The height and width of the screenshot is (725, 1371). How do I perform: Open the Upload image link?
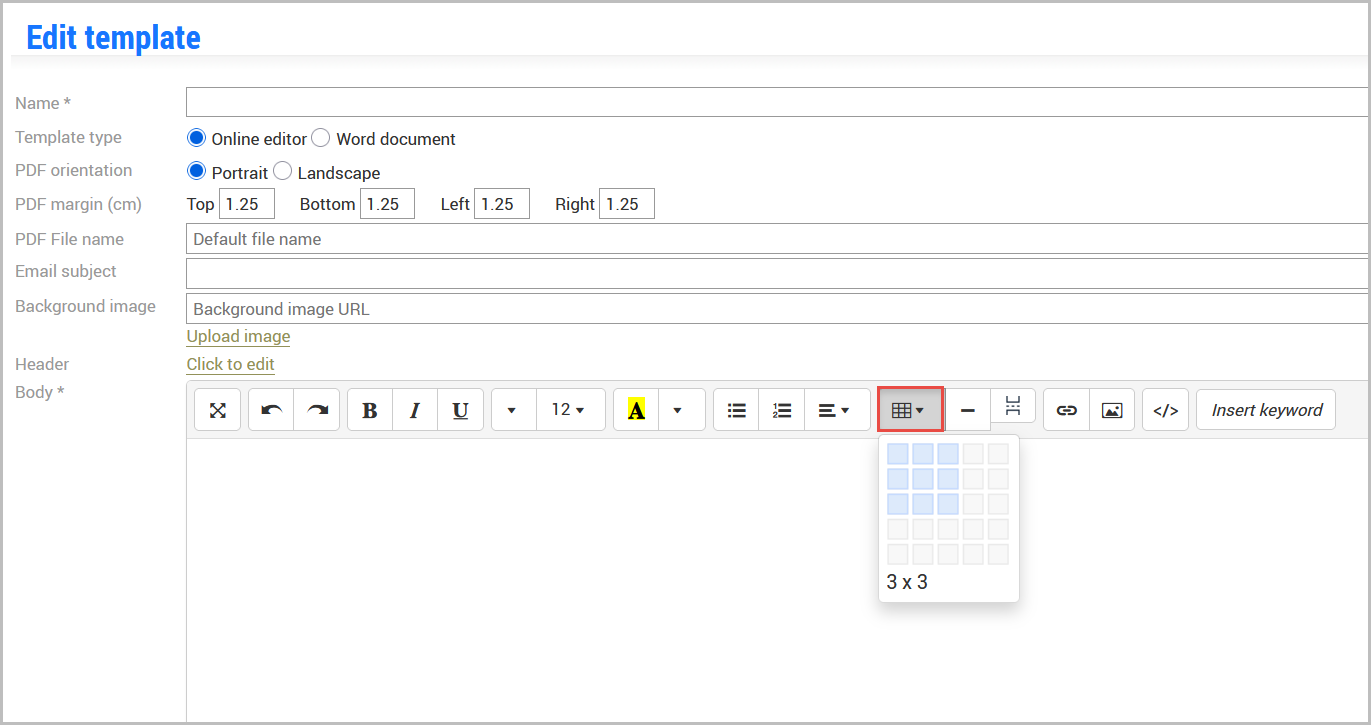pos(238,336)
